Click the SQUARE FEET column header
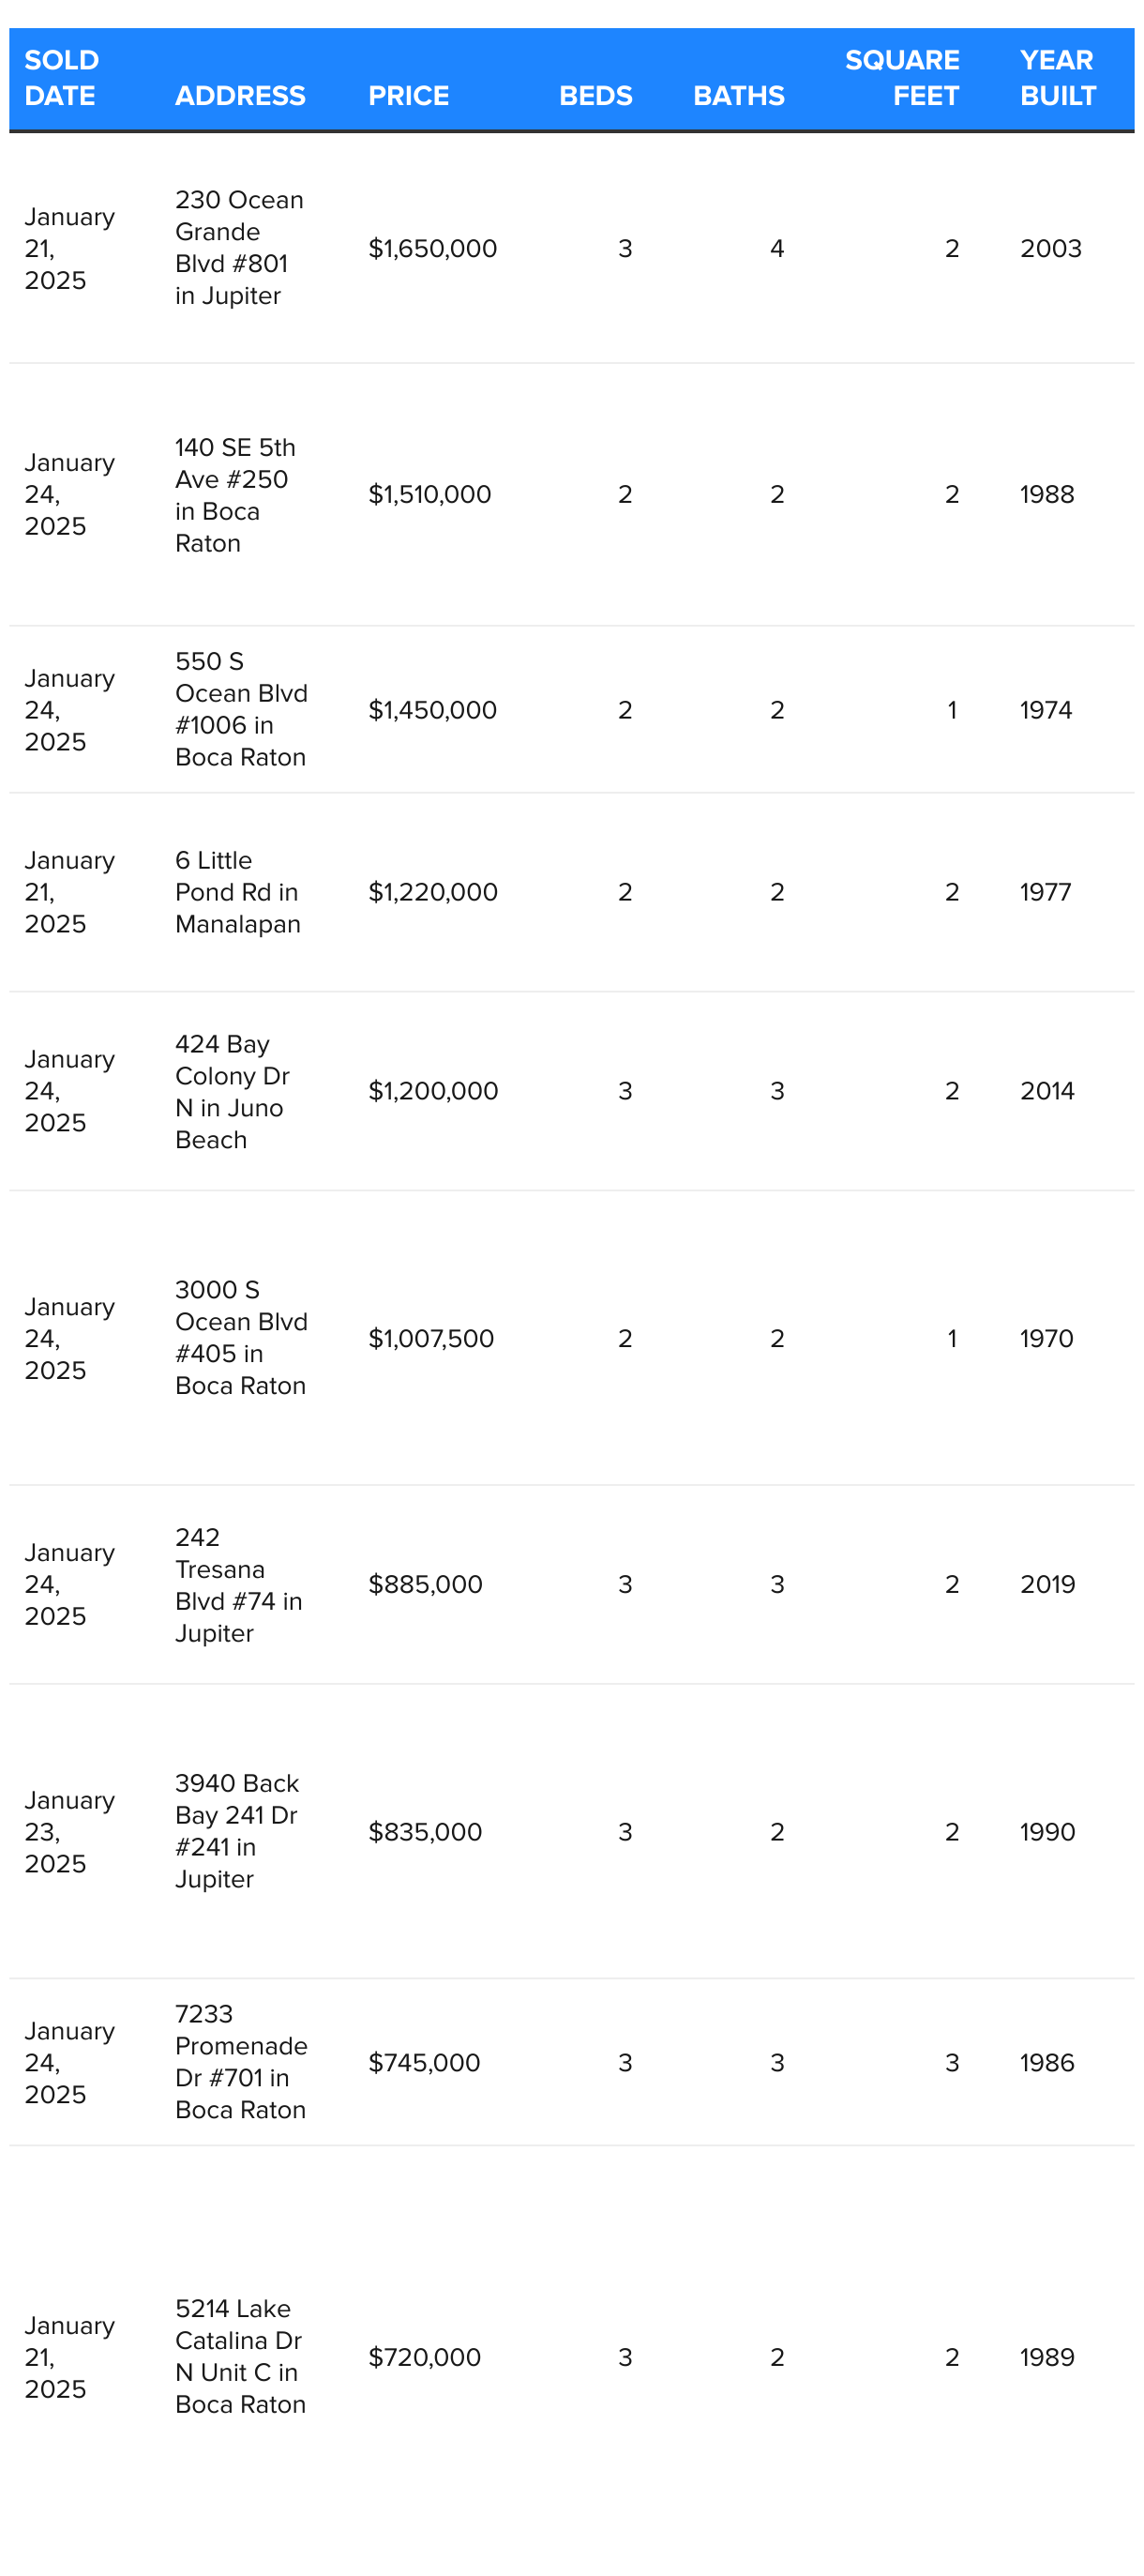Screen dimensions: 1144x2576 902,78
